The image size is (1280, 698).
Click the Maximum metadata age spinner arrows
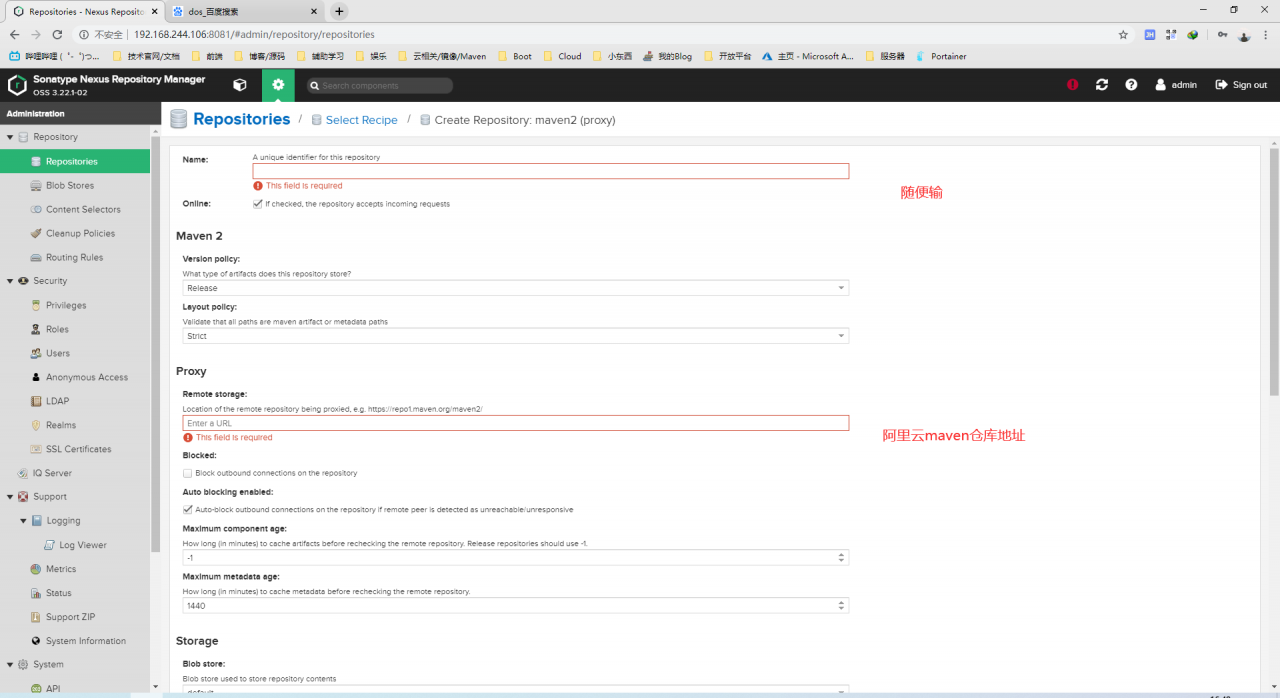coord(841,605)
